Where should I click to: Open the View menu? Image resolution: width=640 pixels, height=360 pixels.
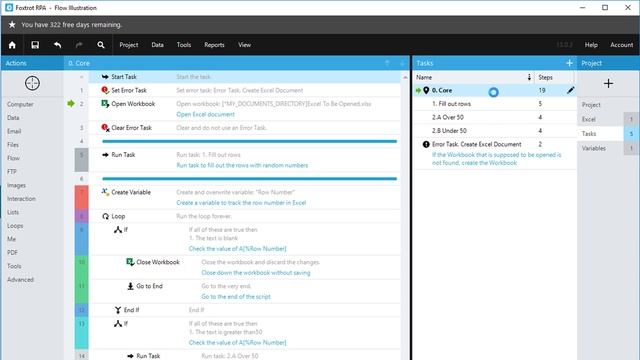point(244,45)
